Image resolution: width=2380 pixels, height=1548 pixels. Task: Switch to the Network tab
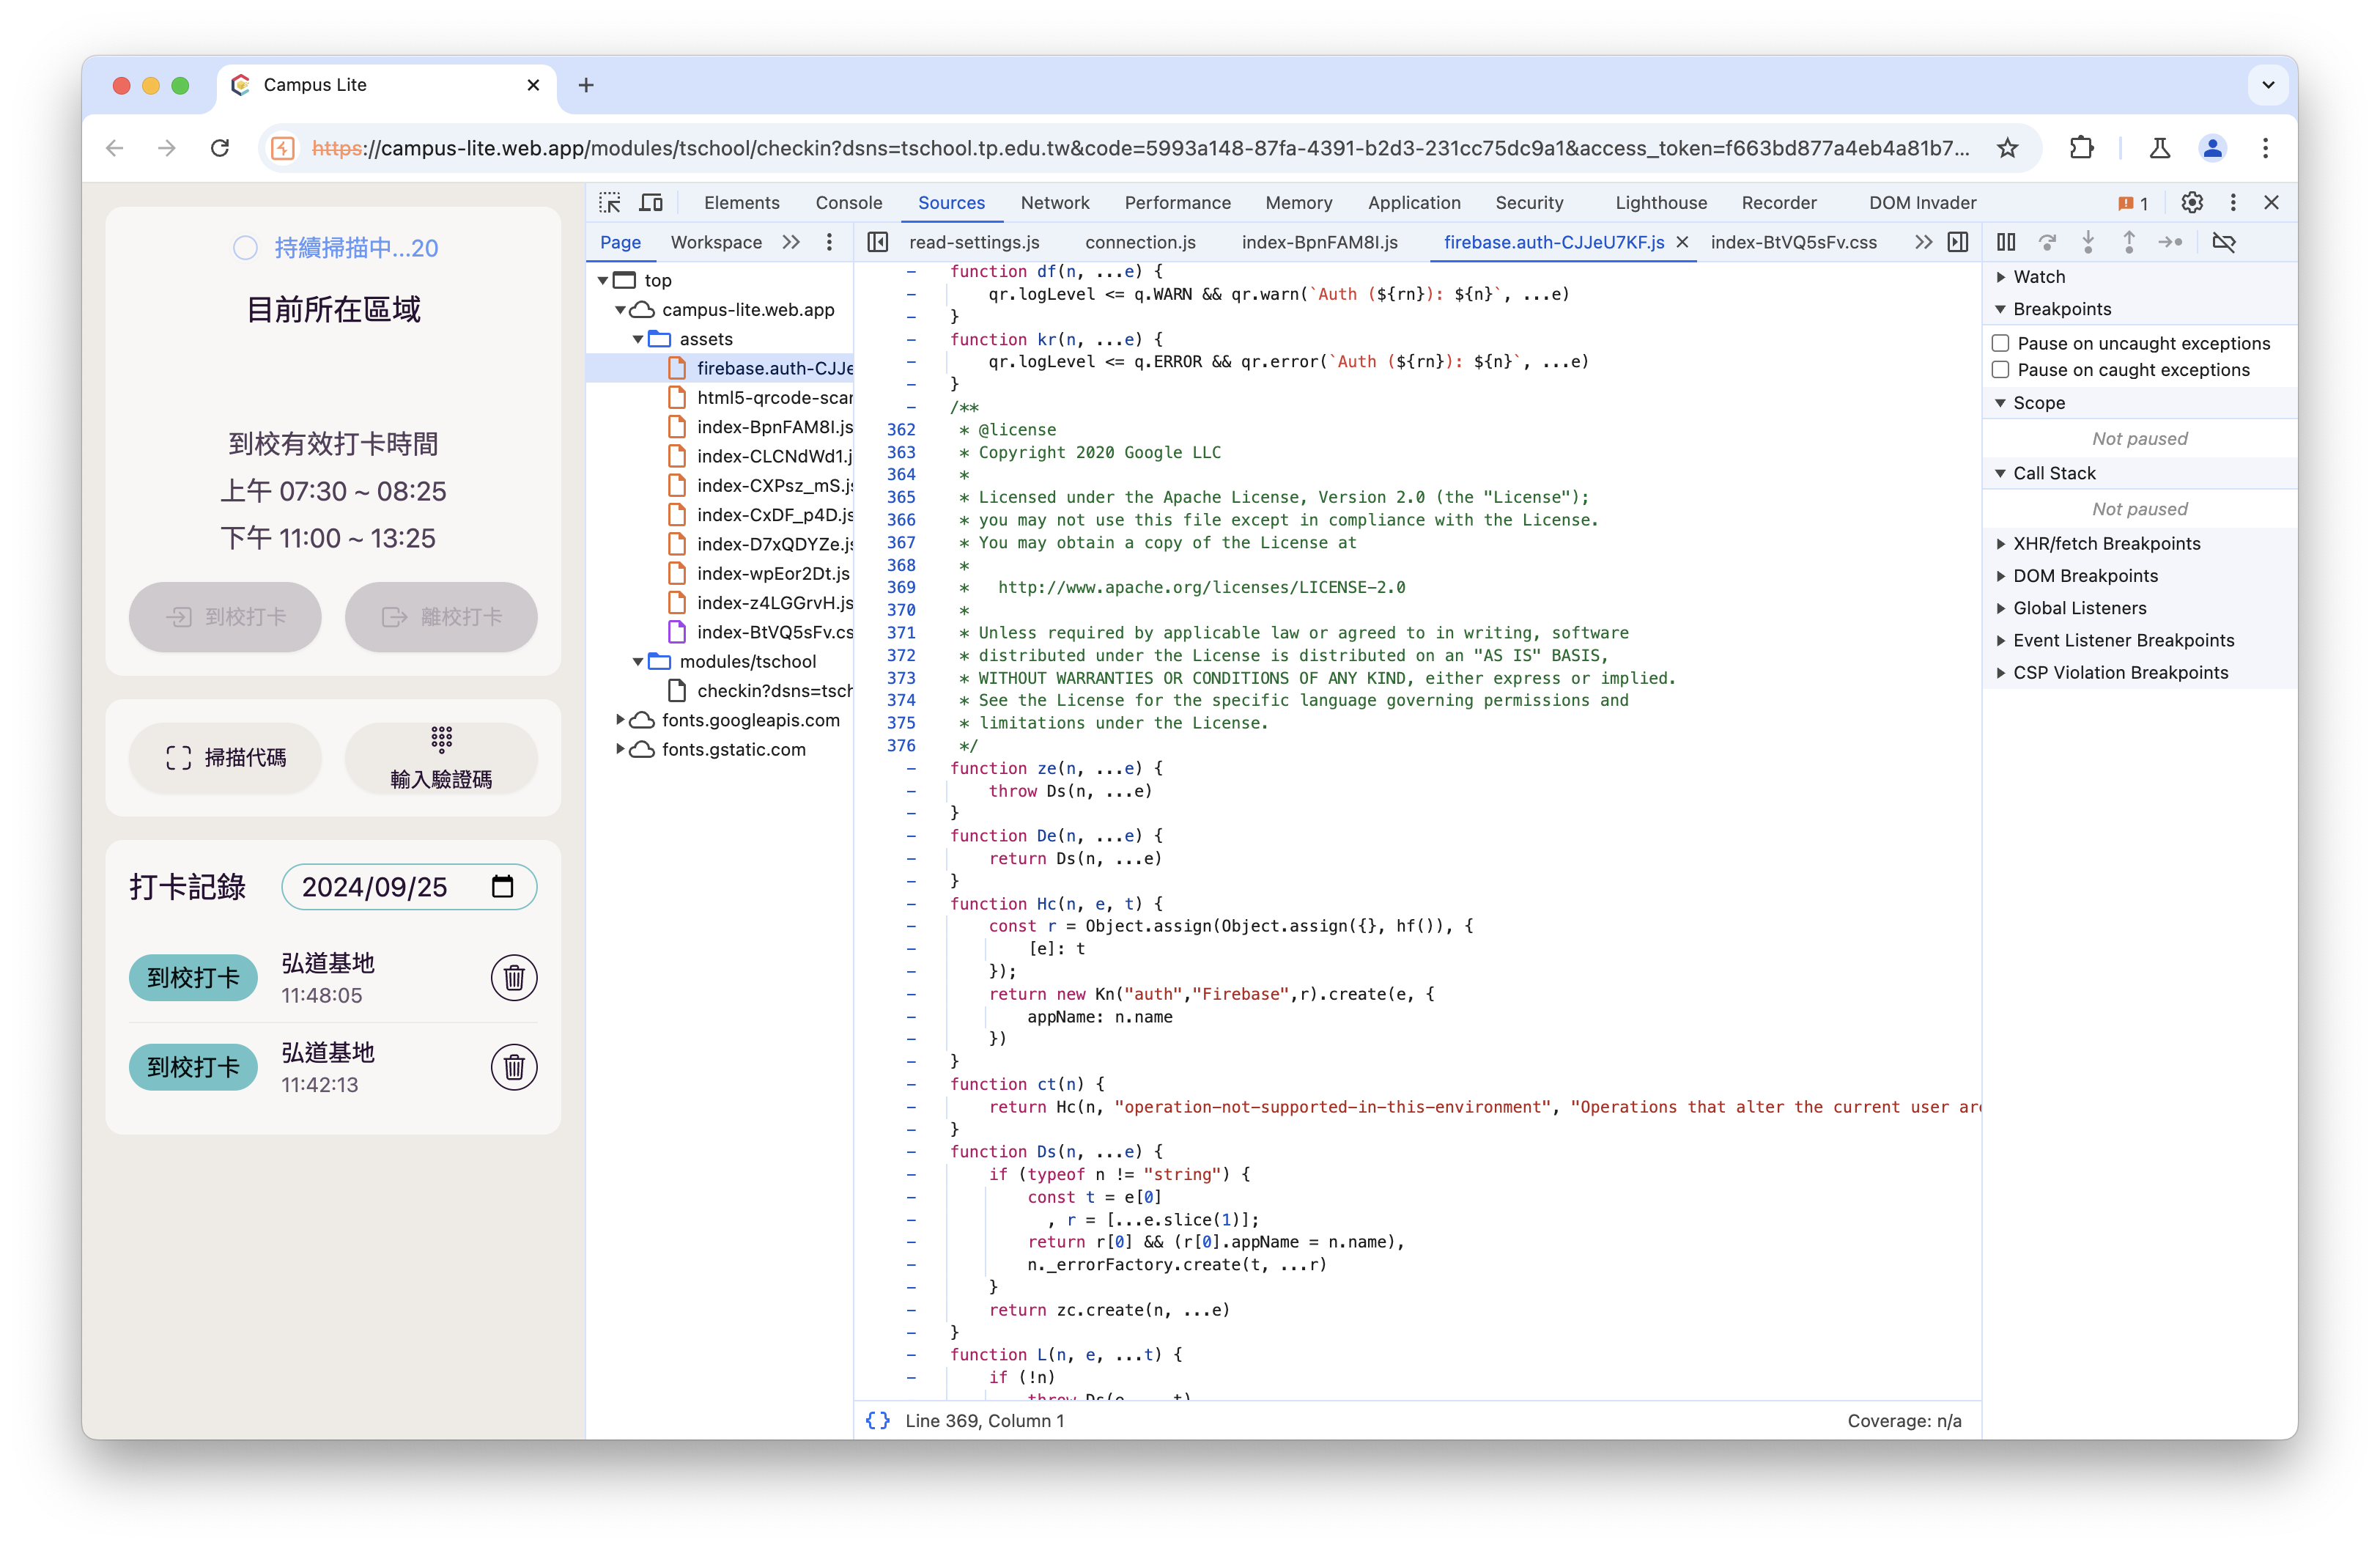click(1054, 203)
